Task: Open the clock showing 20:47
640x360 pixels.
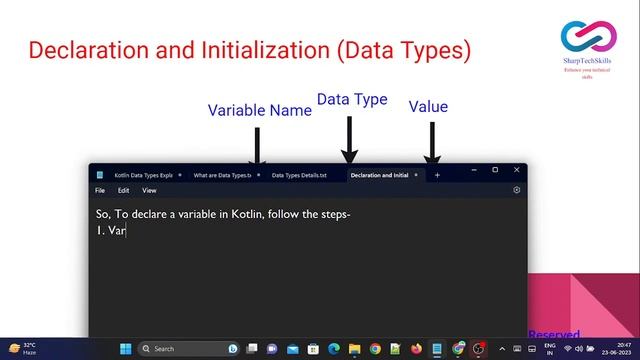Action: point(616,349)
